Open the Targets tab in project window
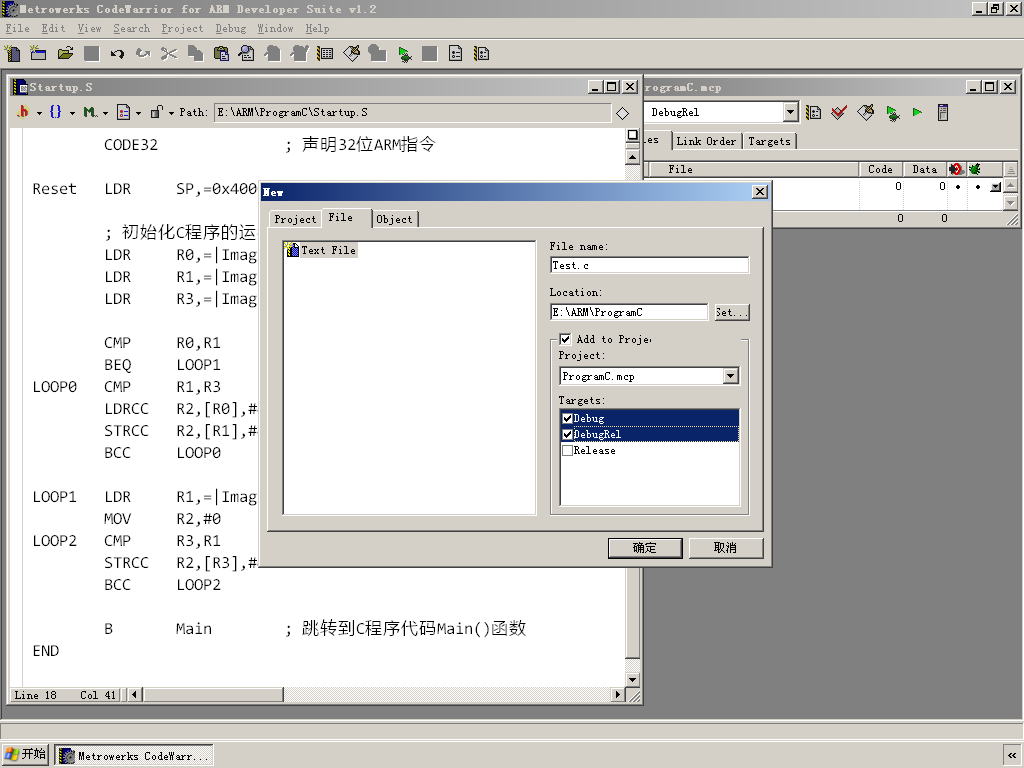Screen dimensions: 1024x768 click(x=769, y=141)
